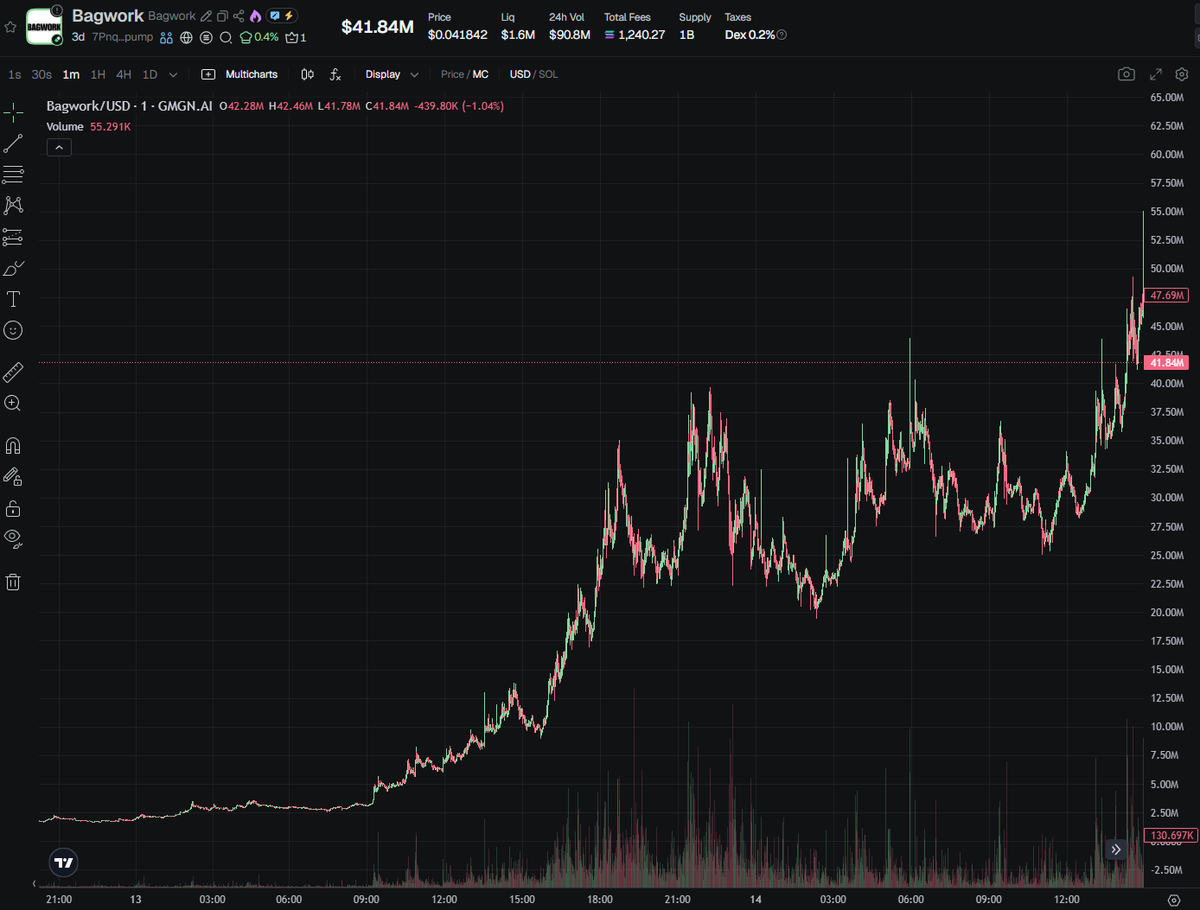Expand the Display options dropdown
The width and height of the screenshot is (1200, 910).
[391, 74]
